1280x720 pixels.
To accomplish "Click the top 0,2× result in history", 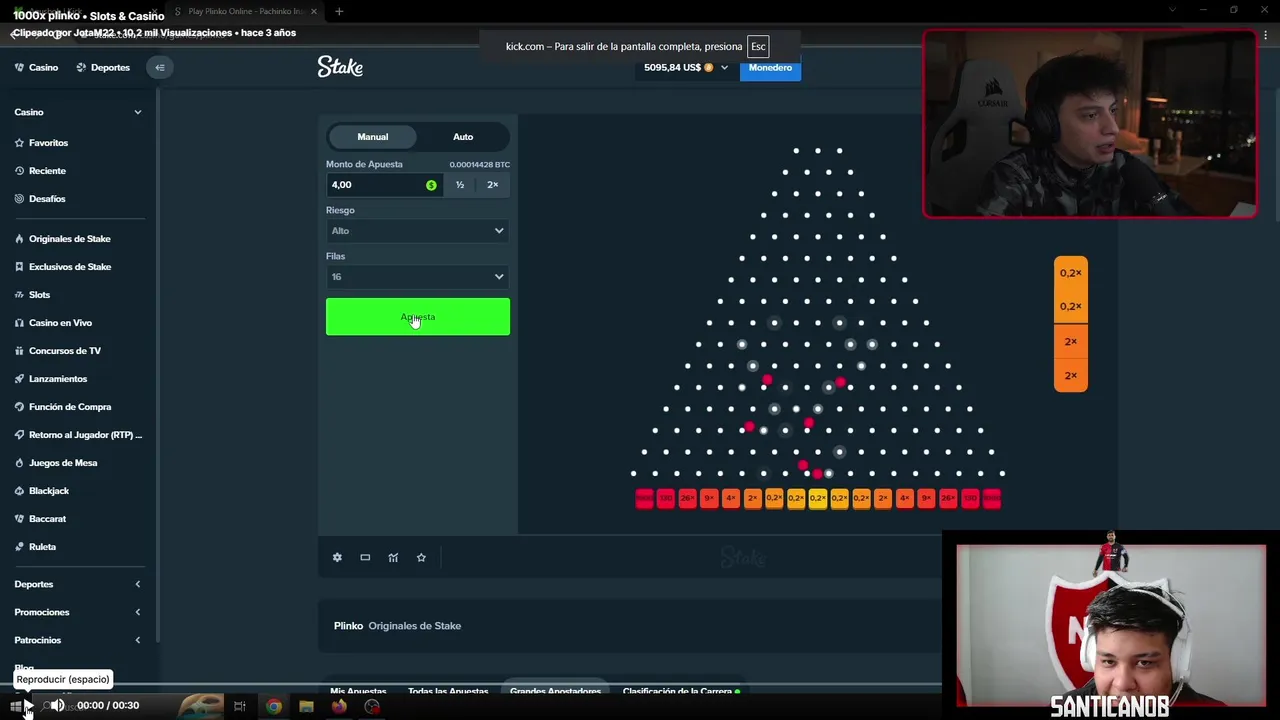I will 1070,273.
